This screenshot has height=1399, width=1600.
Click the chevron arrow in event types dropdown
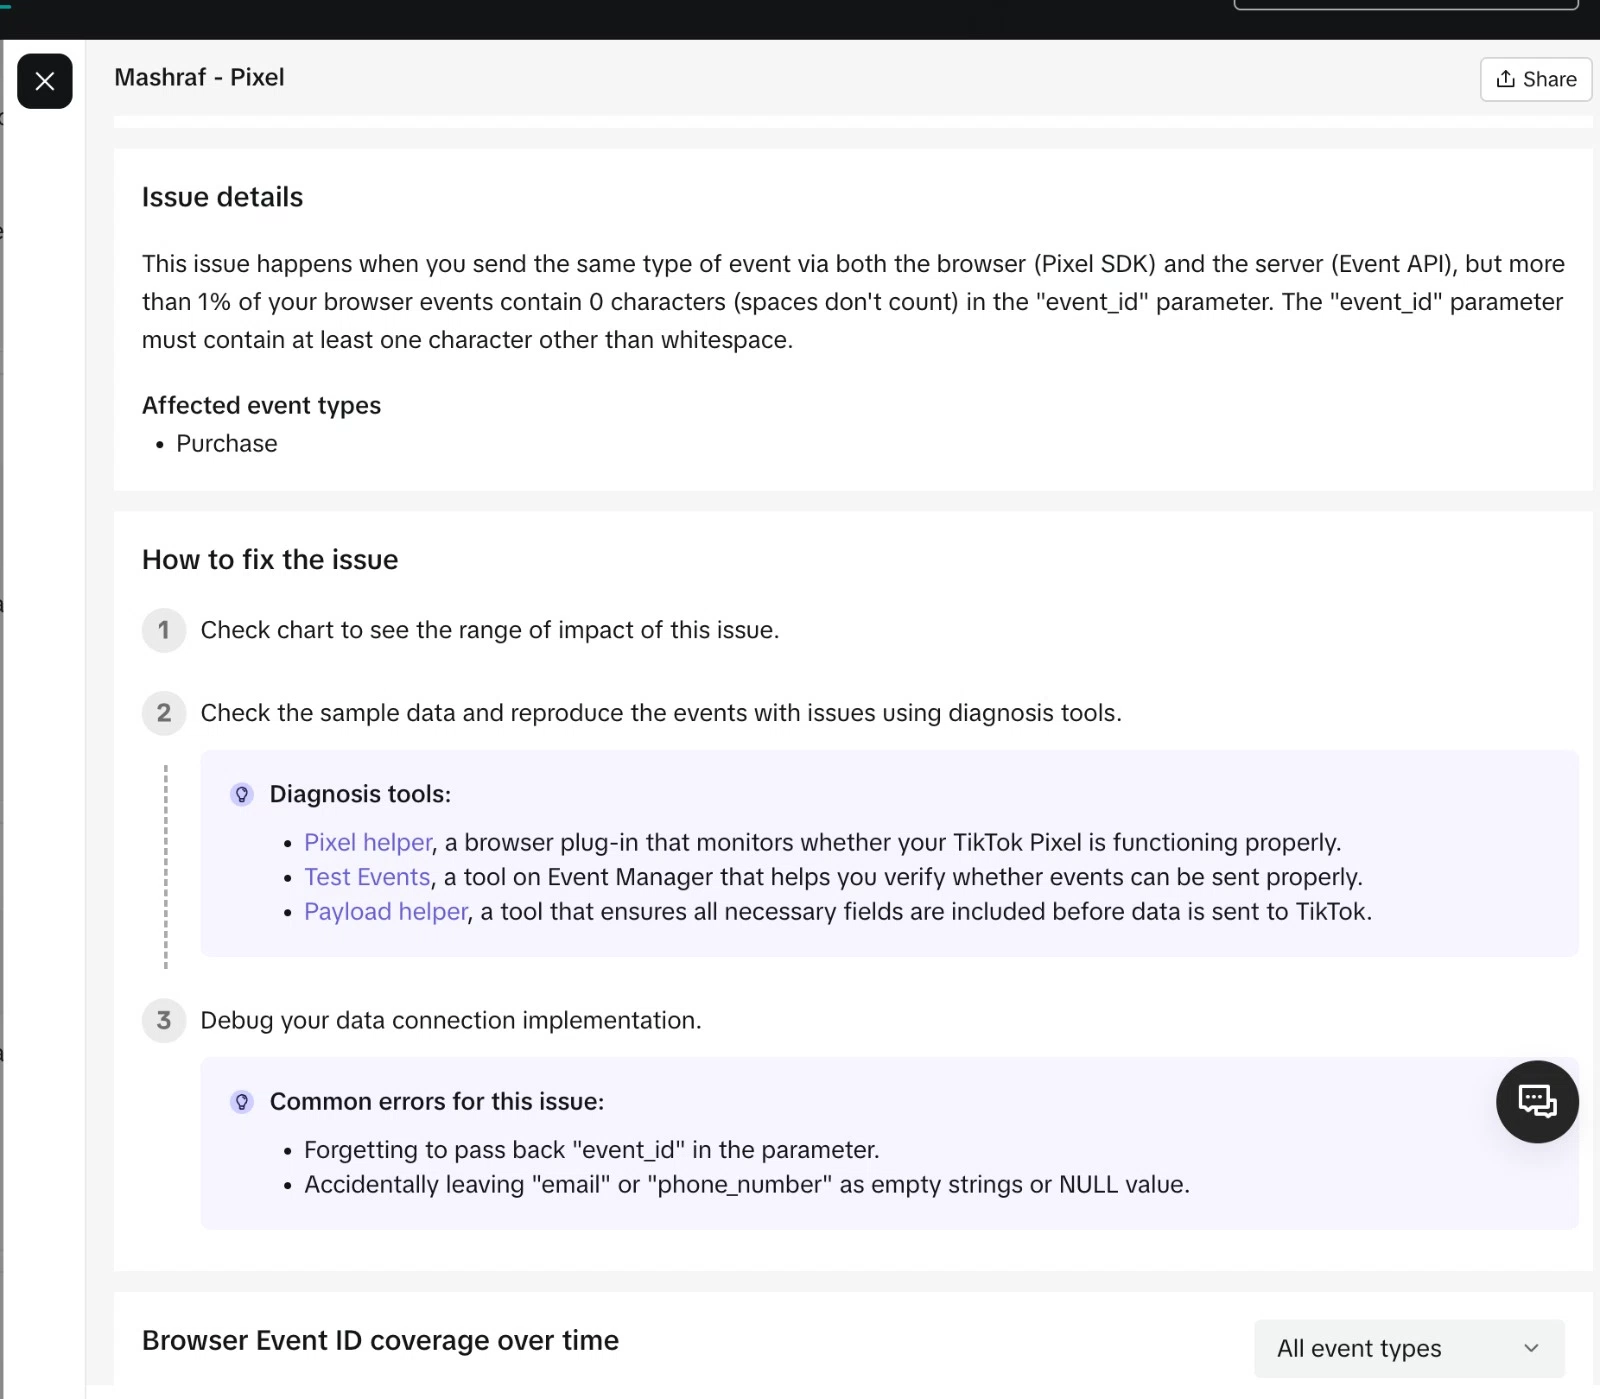[x=1531, y=1348]
